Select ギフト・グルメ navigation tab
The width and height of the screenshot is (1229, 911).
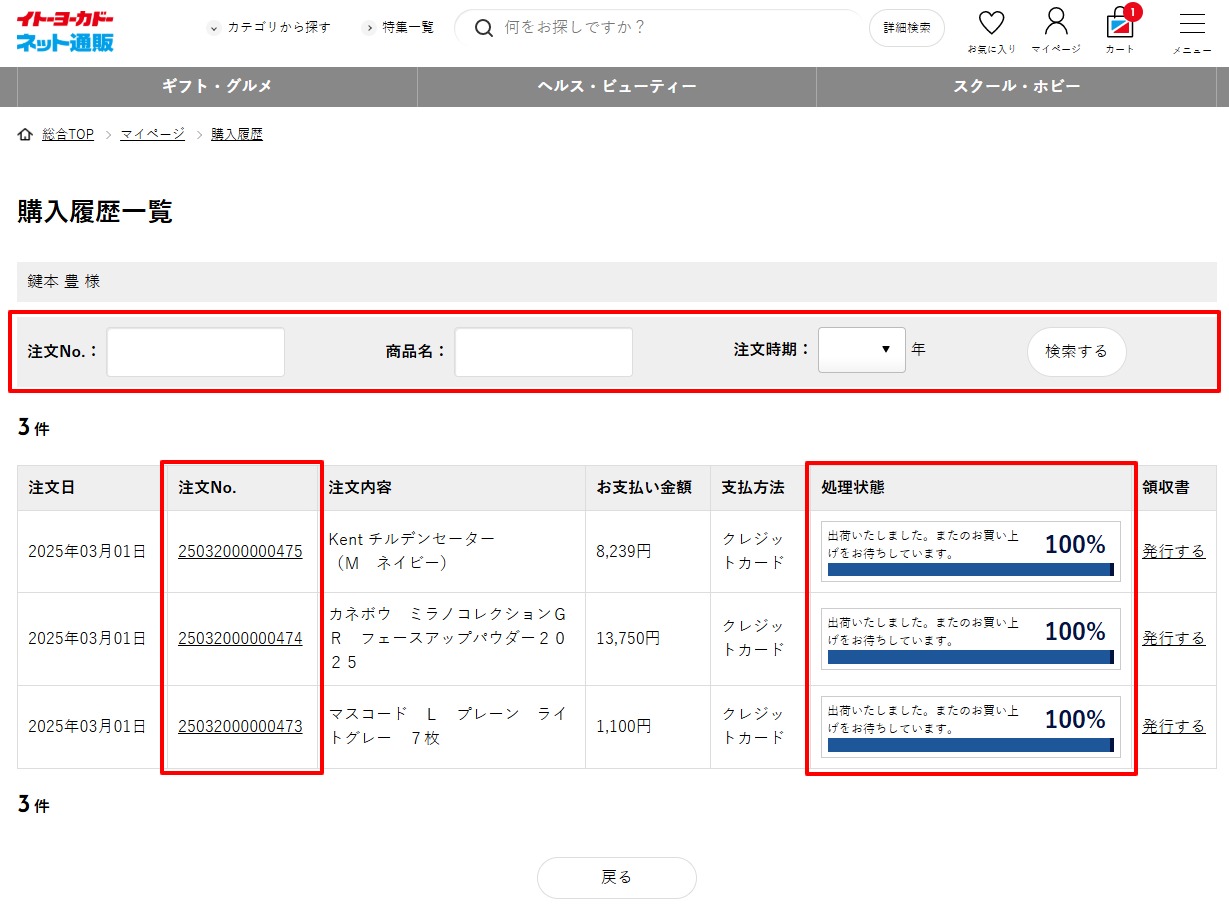point(217,87)
